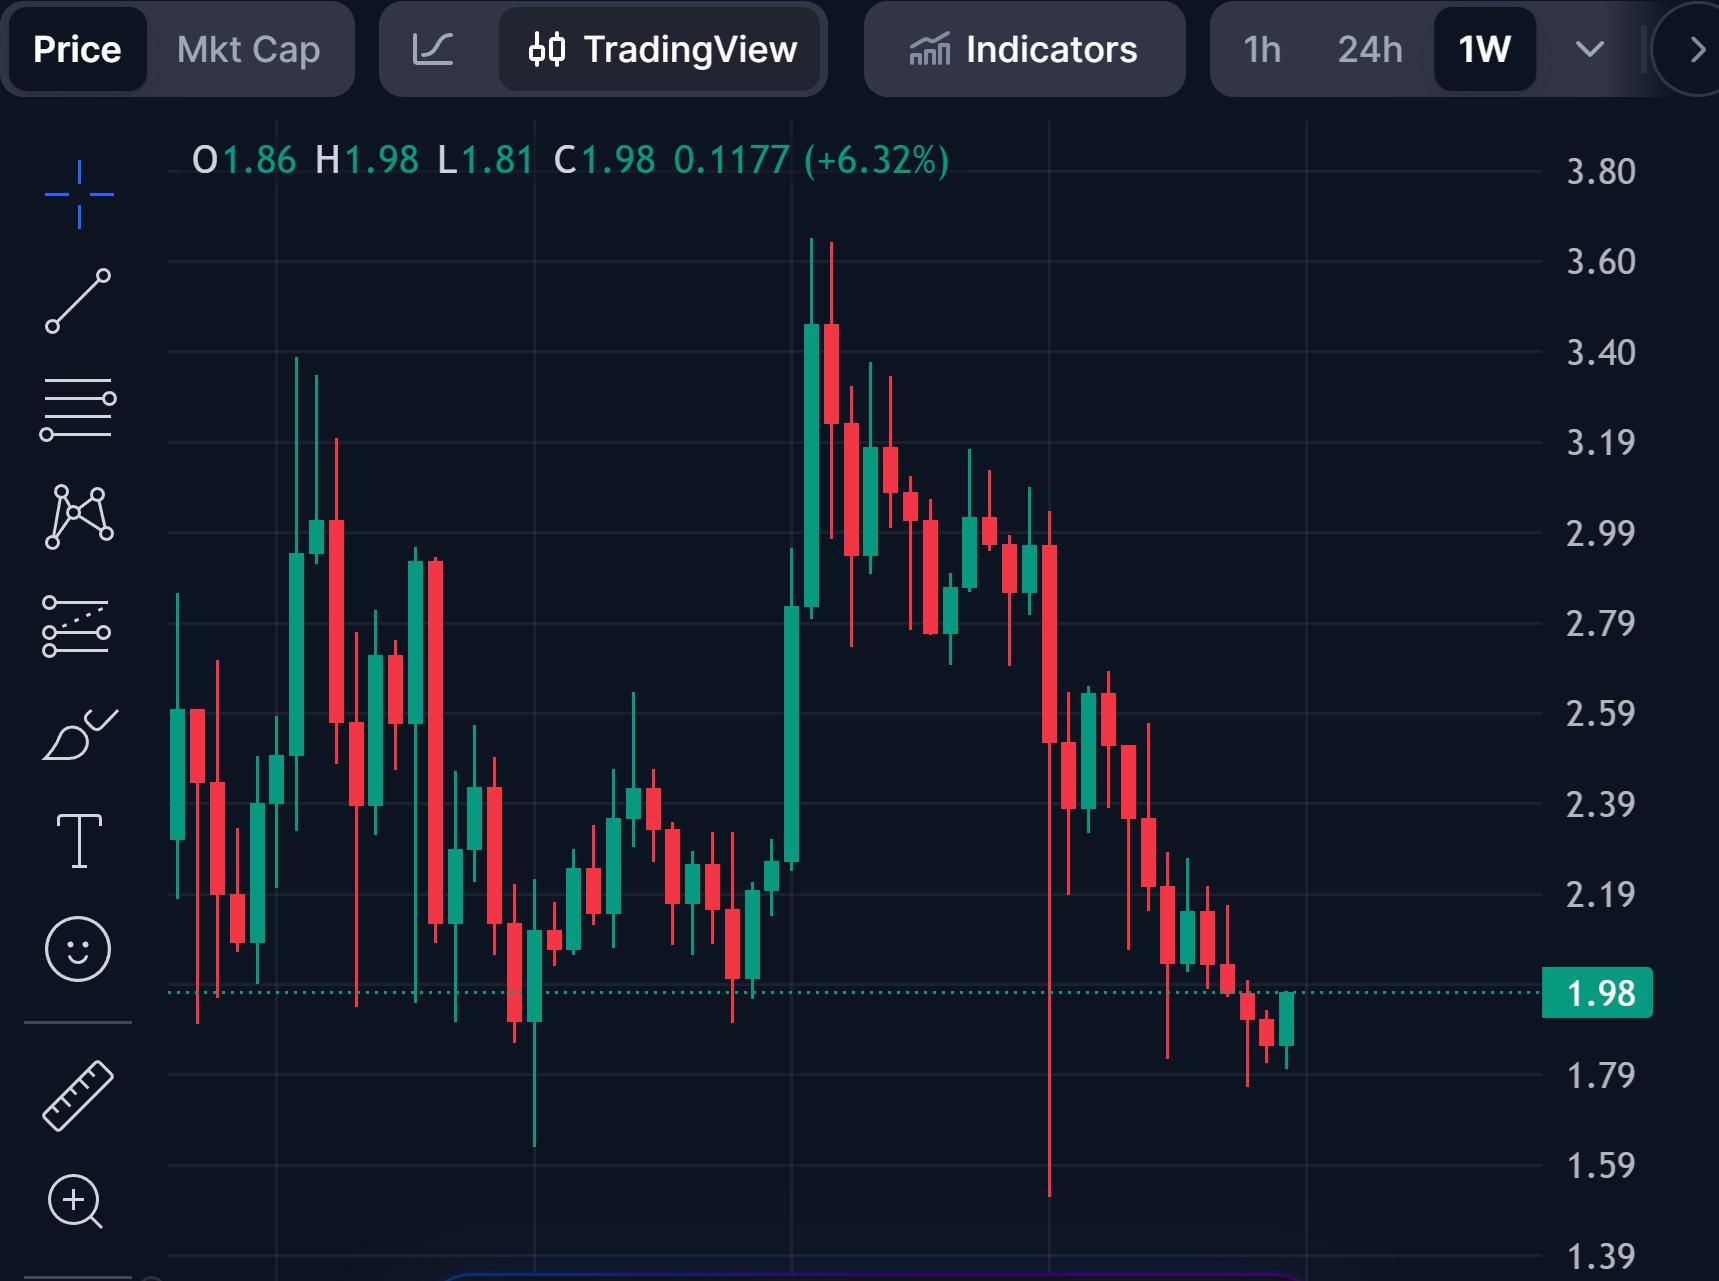Activate the zoom in tool
Image resolution: width=1719 pixels, height=1281 pixels.
click(76, 1202)
